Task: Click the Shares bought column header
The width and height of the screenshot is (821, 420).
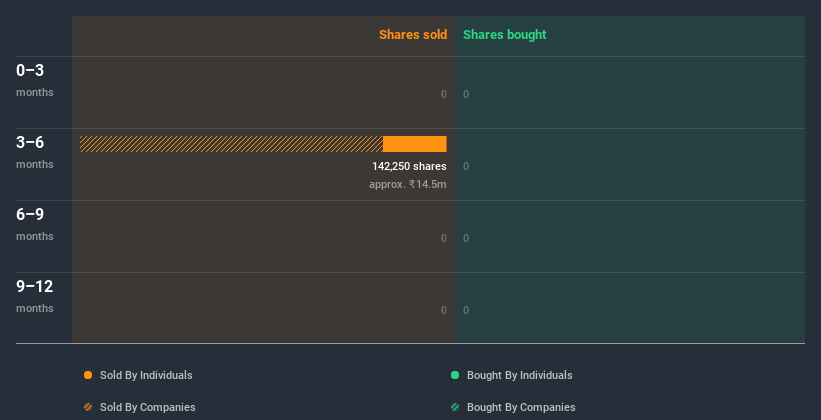Action: tap(505, 35)
